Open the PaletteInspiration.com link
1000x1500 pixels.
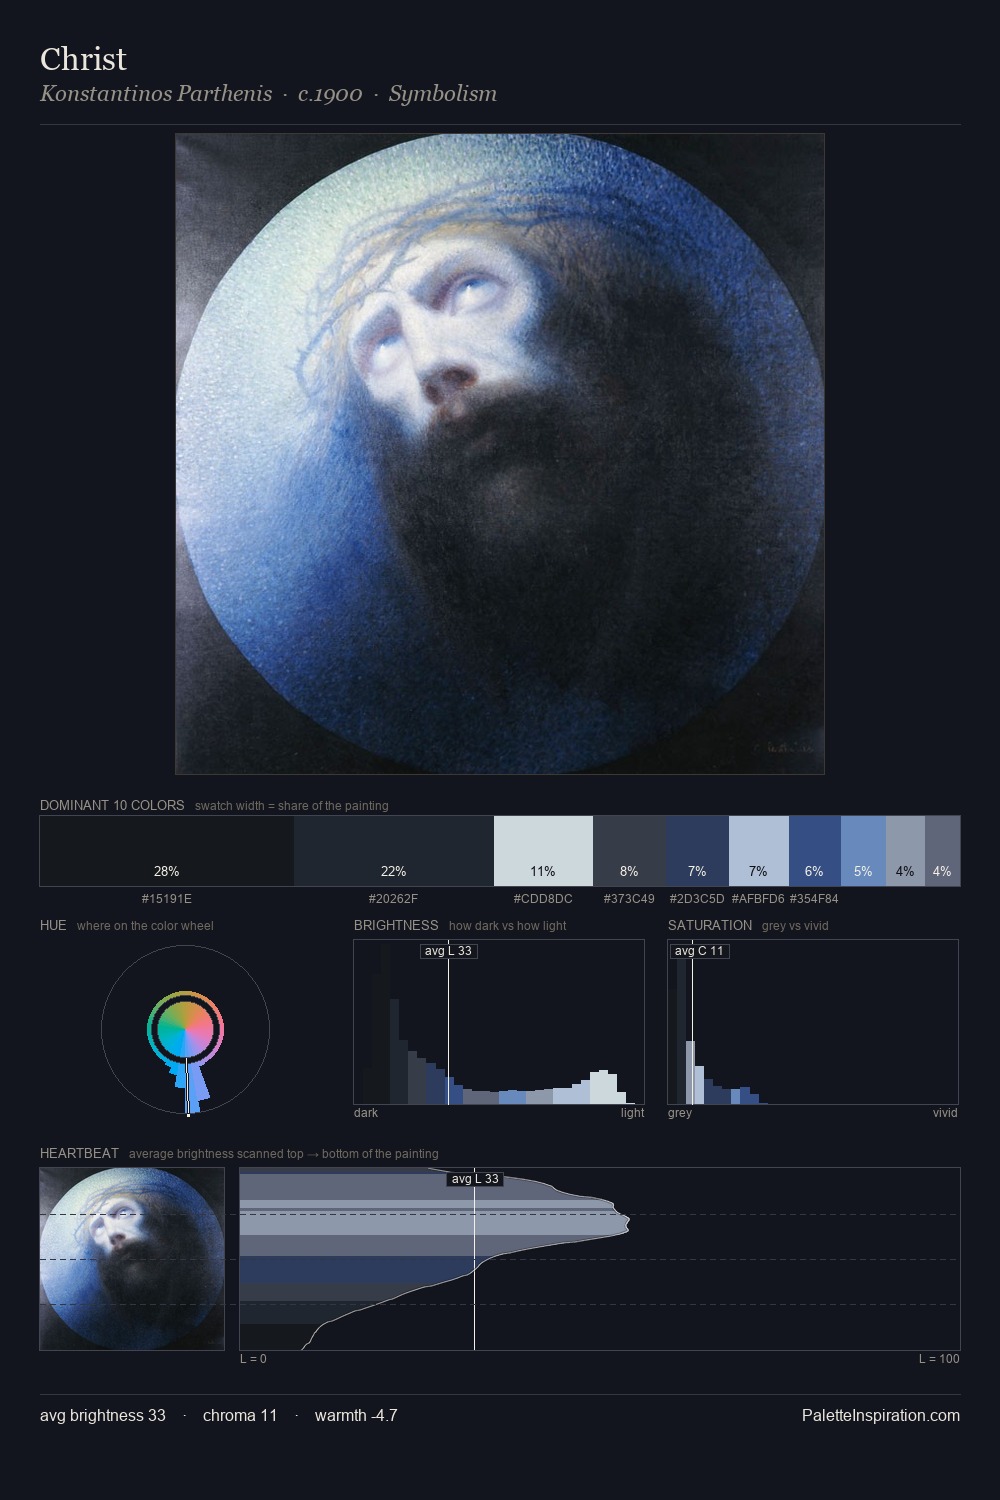881,1416
